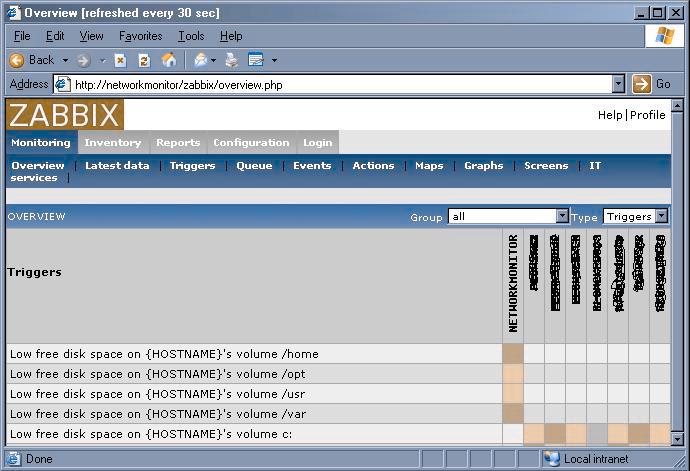Viewport: 690px width, 471px height.
Task: Open the Events link
Action: point(312,166)
